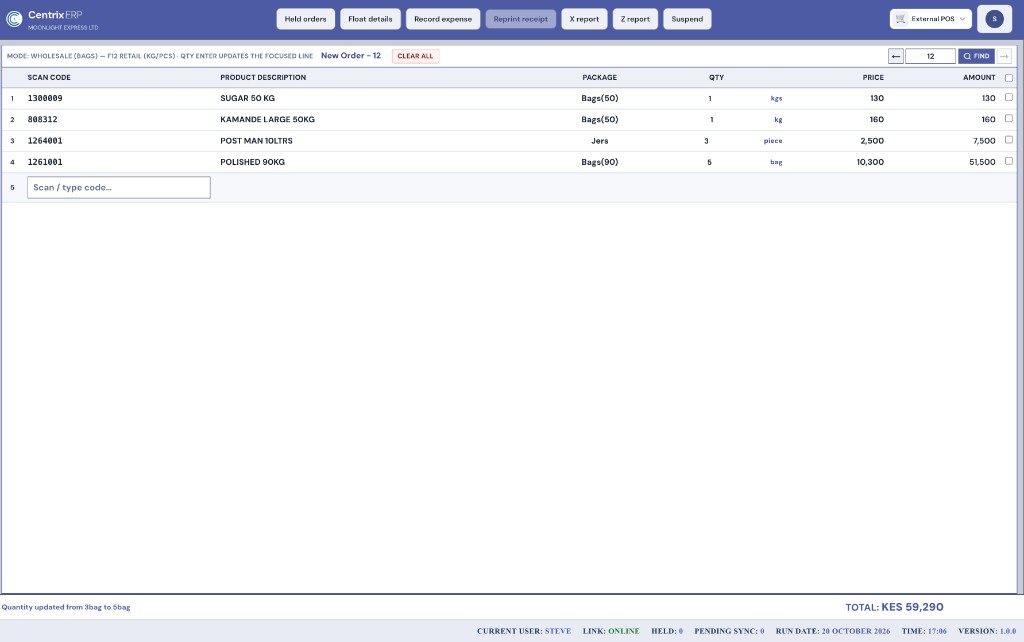The height and width of the screenshot is (642, 1024).
Task: Run the Z report
Action: pos(635,19)
